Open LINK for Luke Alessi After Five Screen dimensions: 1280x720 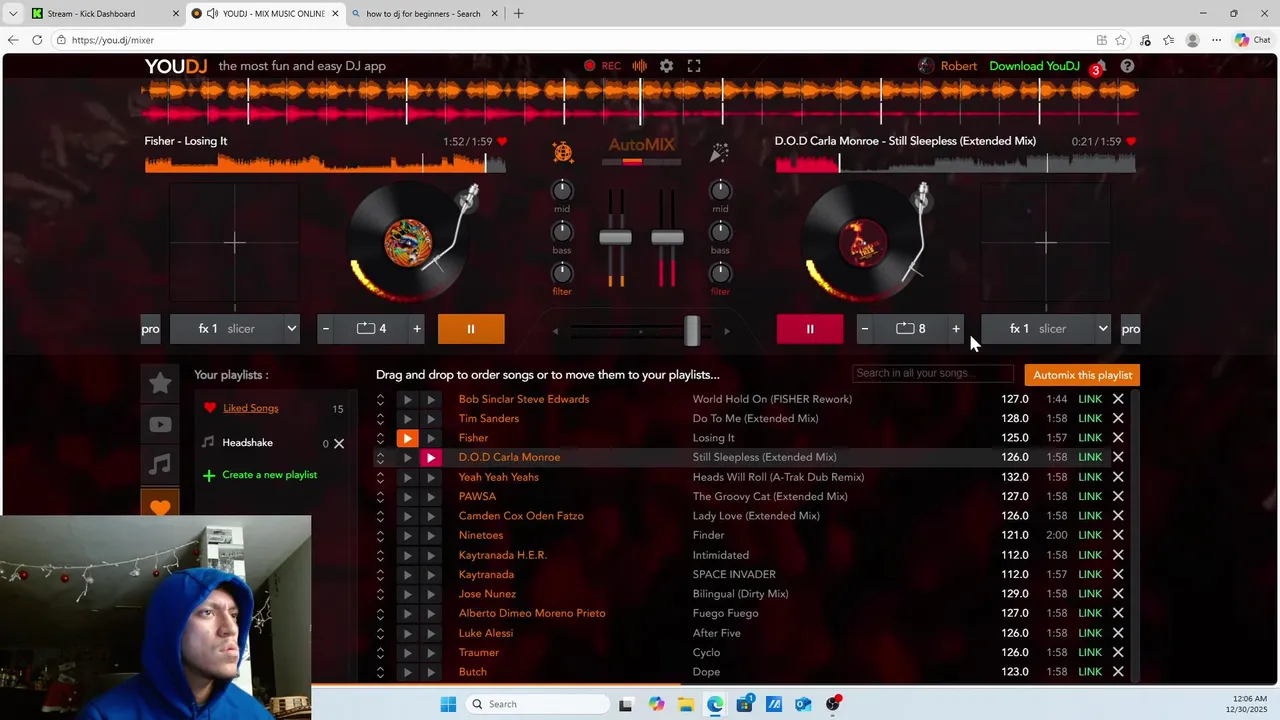(x=1090, y=633)
